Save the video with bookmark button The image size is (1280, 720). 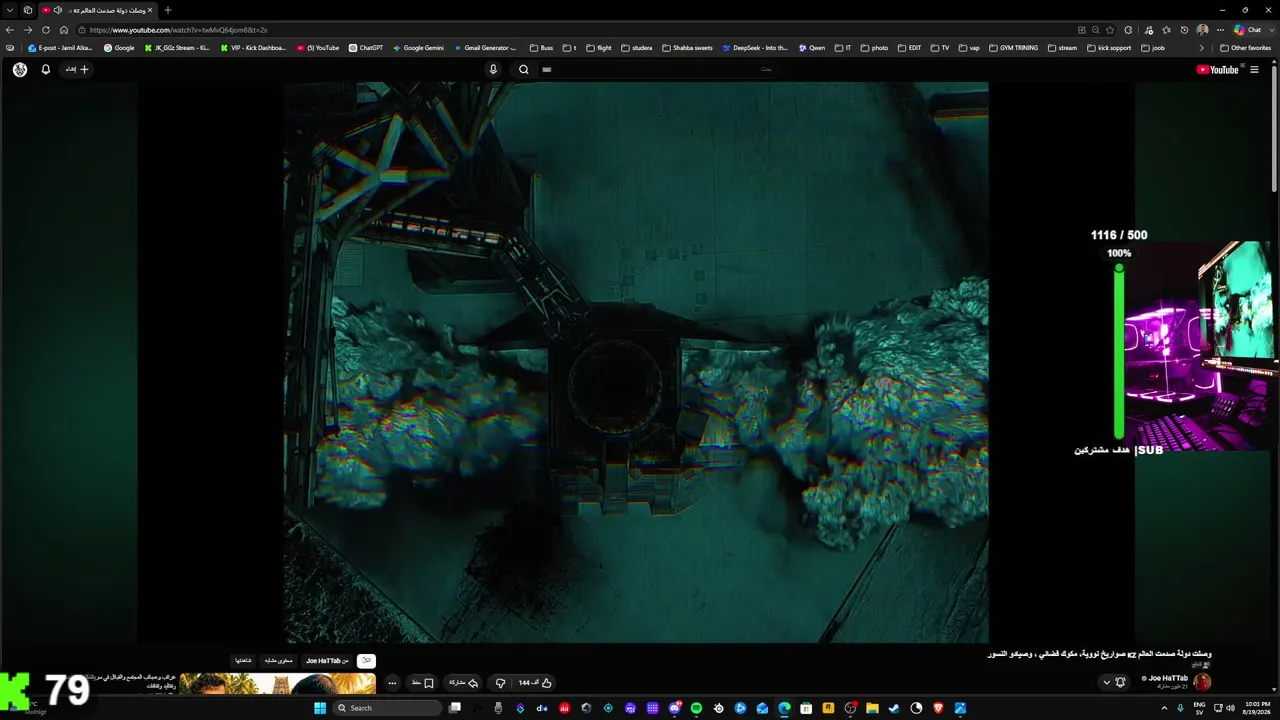tap(423, 683)
